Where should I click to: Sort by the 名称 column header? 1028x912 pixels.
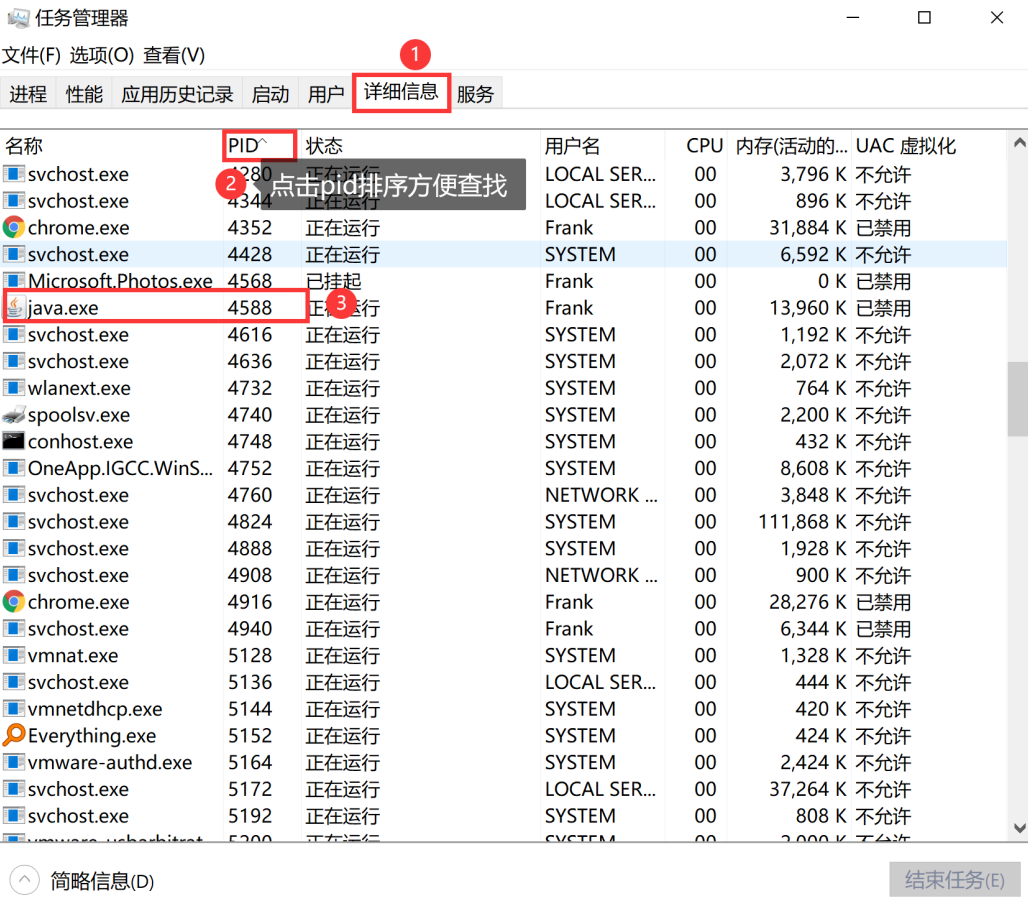(x=111, y=146)
